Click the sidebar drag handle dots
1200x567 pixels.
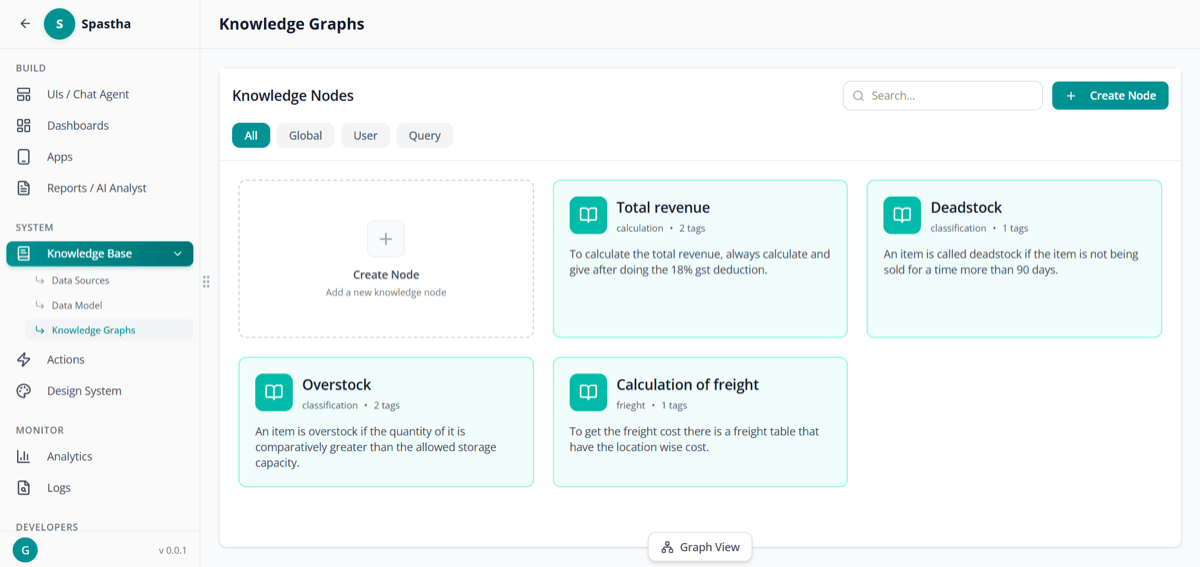[x=206, y=282]
